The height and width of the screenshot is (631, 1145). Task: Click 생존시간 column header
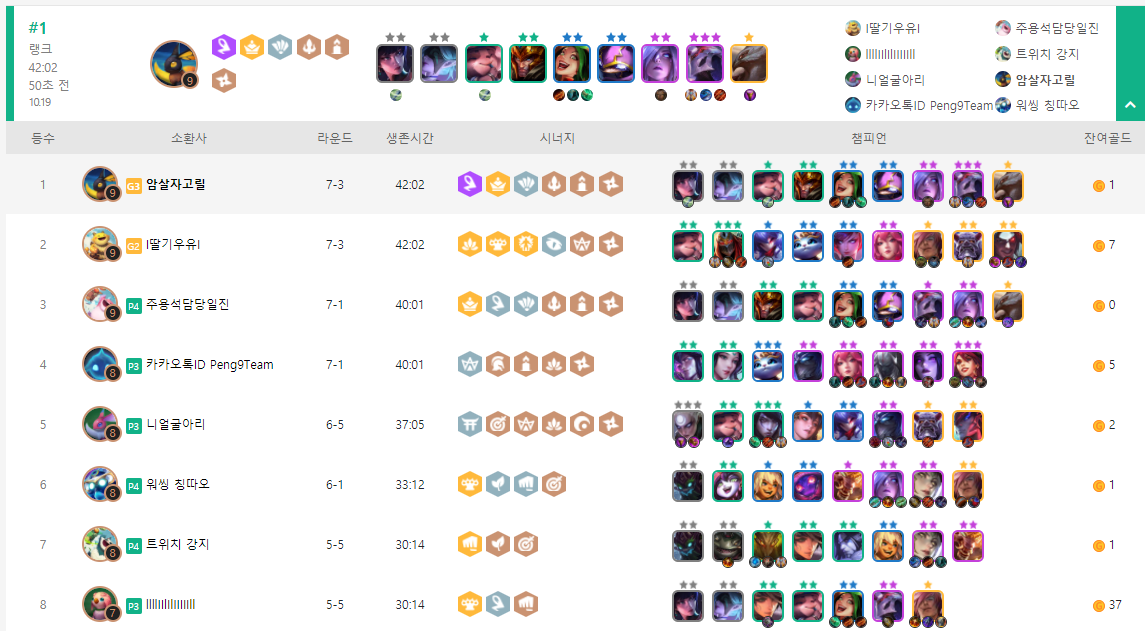click(410, 138)
